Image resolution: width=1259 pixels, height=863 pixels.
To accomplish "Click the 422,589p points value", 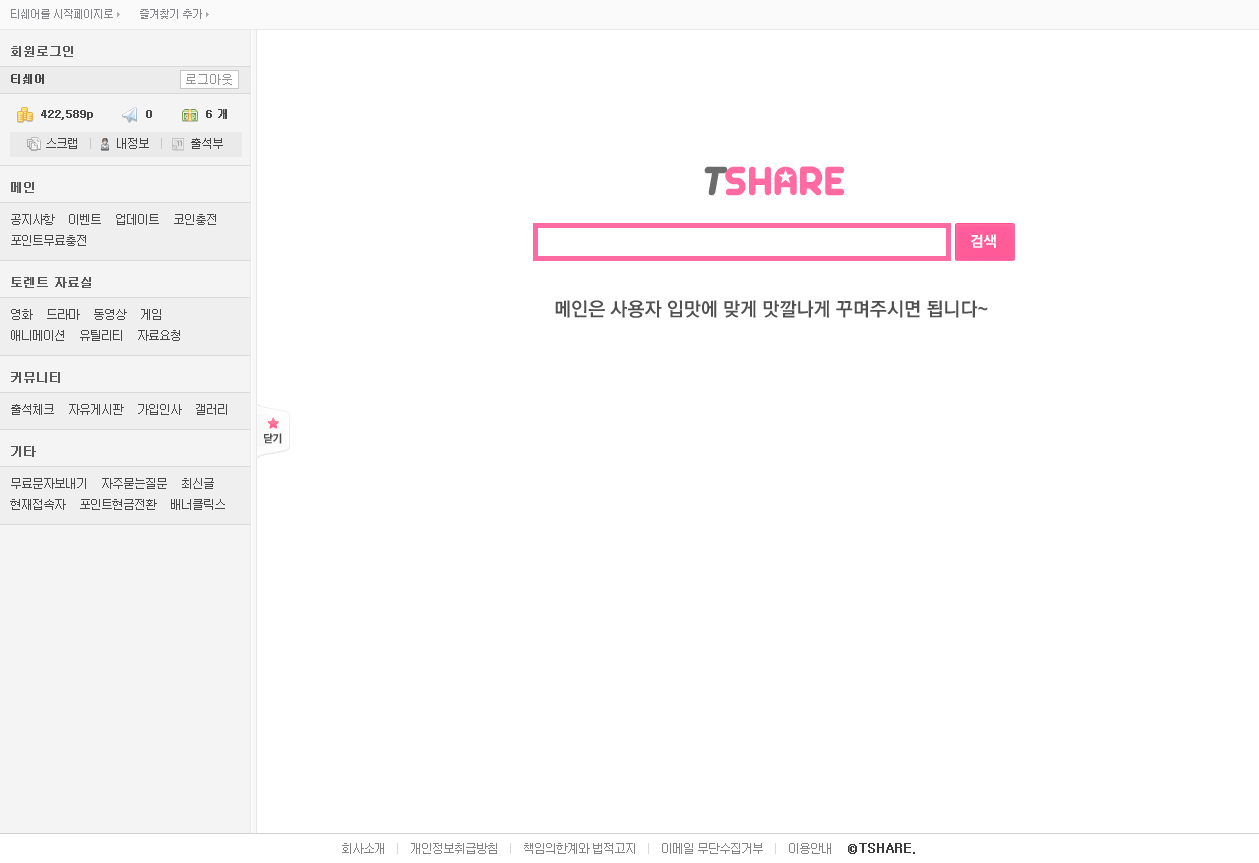I will click(x=67, y=114).
